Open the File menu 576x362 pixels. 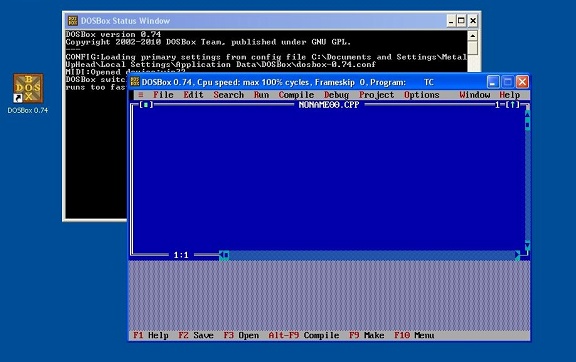163,95
